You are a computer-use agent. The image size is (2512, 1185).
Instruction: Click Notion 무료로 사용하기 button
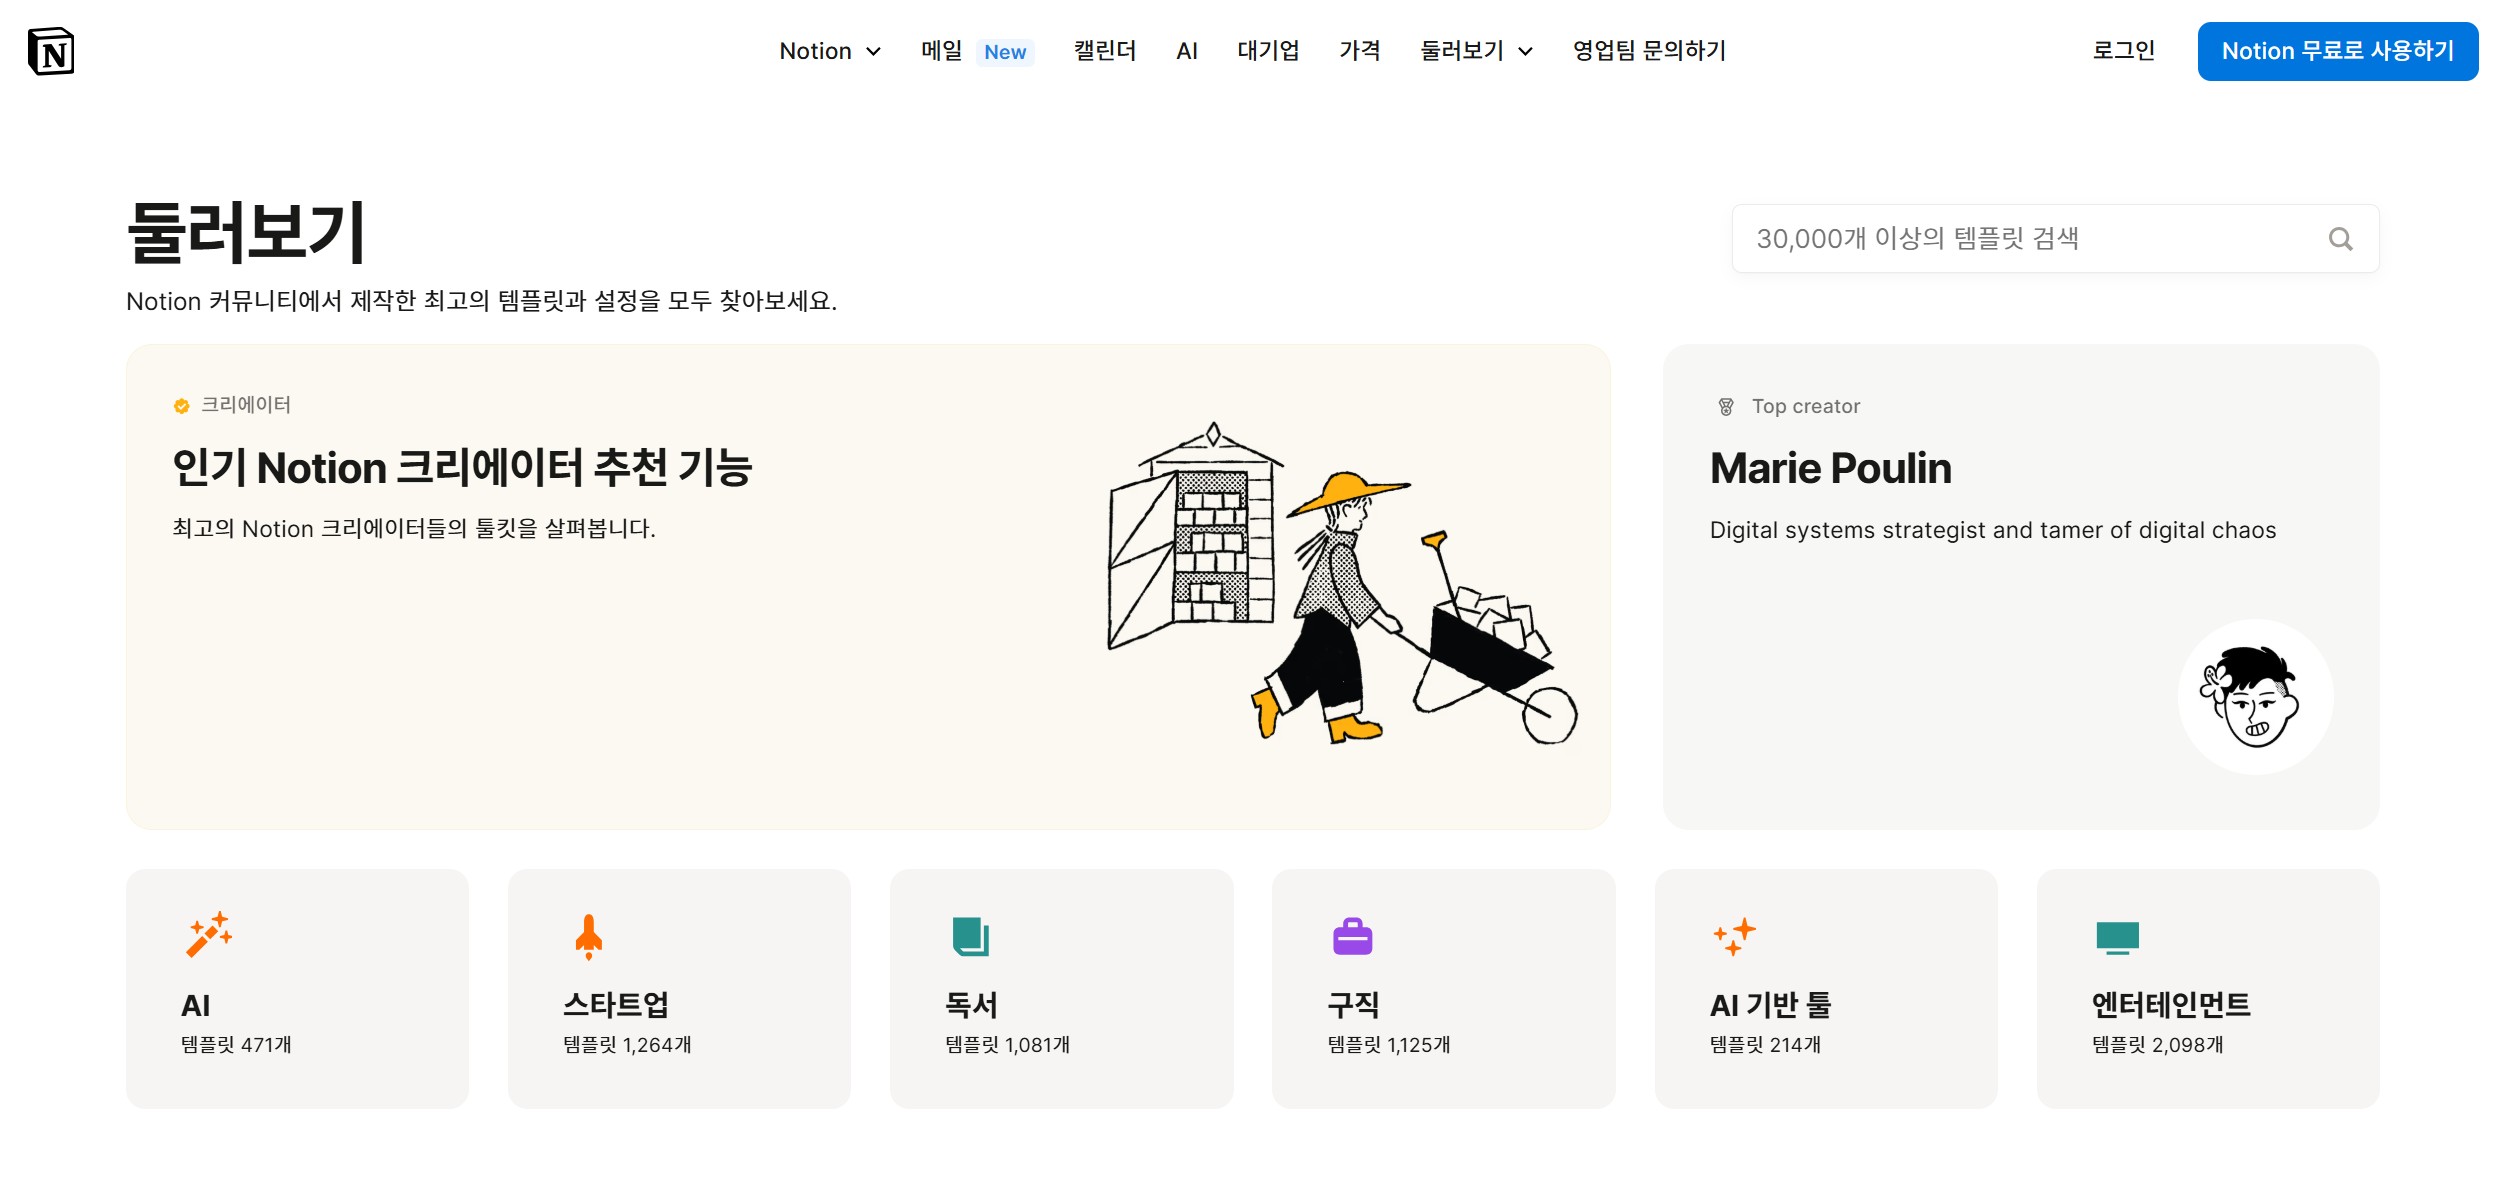click(2338, 51)
